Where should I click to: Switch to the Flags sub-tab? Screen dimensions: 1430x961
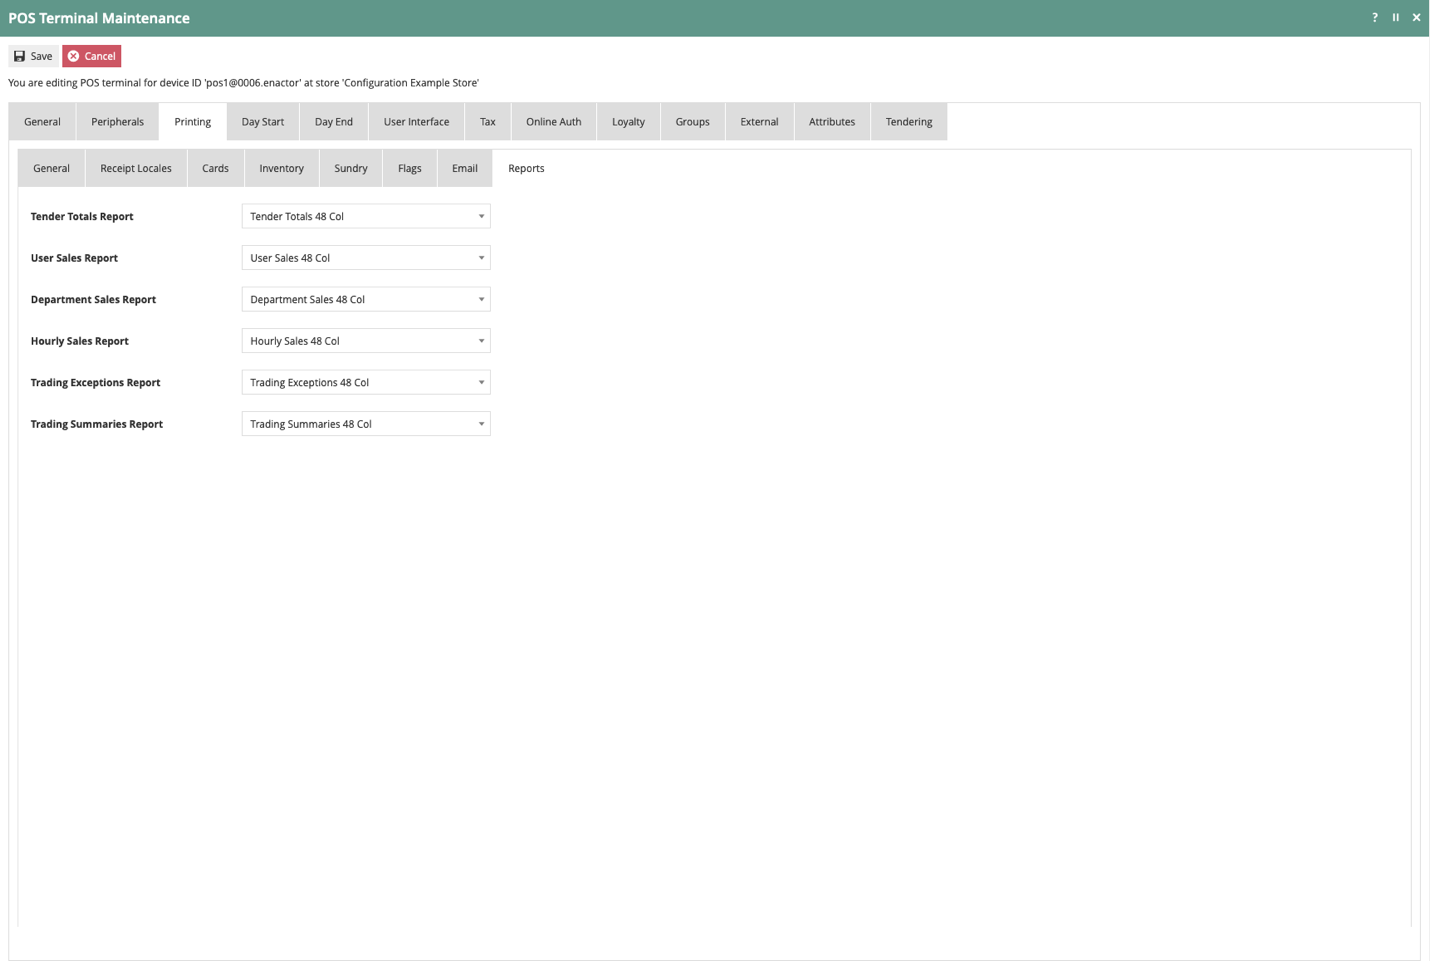click(410, 168)
